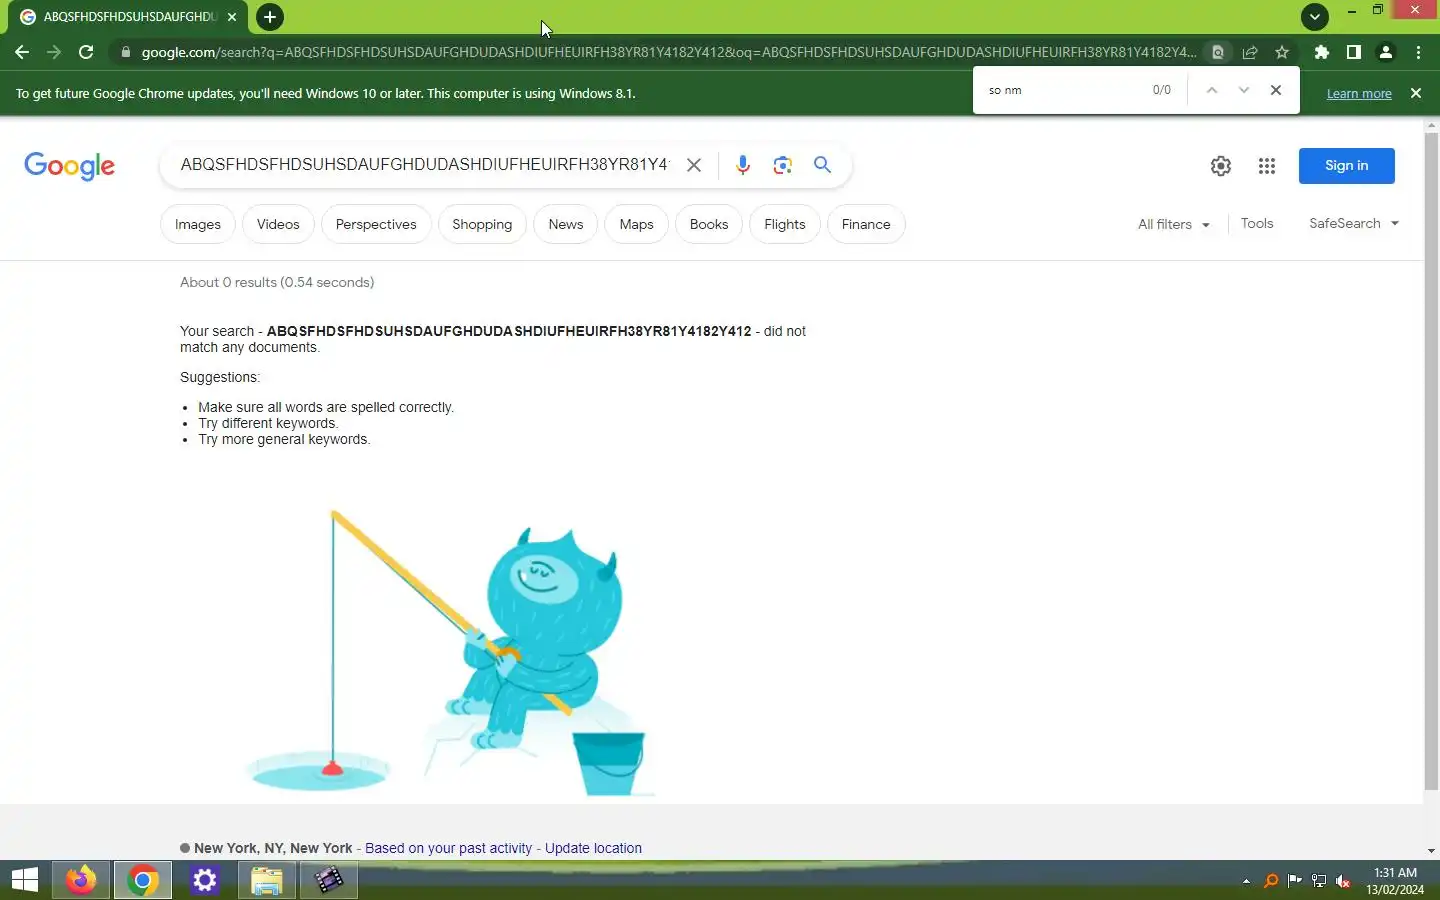The image size is (1440, 900).
Task: Open the orange search tray icon
Action: click(1271, 881)
